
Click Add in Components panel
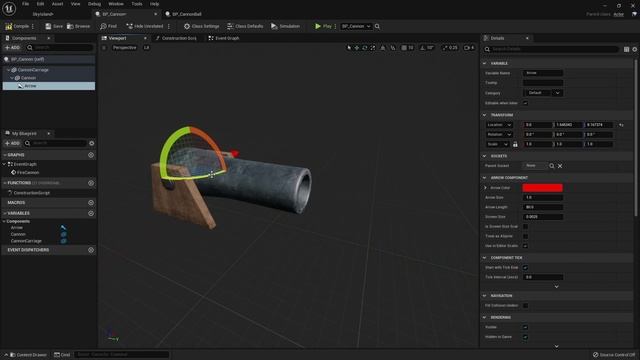12,48
